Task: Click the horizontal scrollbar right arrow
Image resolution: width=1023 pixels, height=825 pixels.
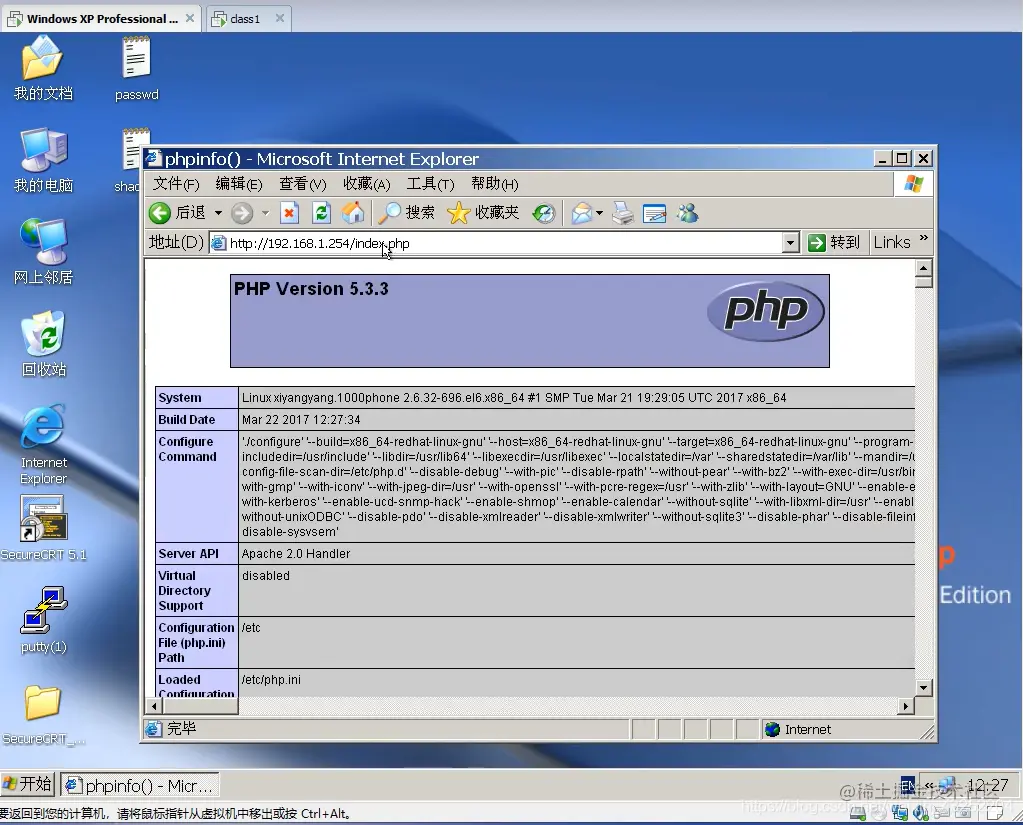Action: (906, 706)
